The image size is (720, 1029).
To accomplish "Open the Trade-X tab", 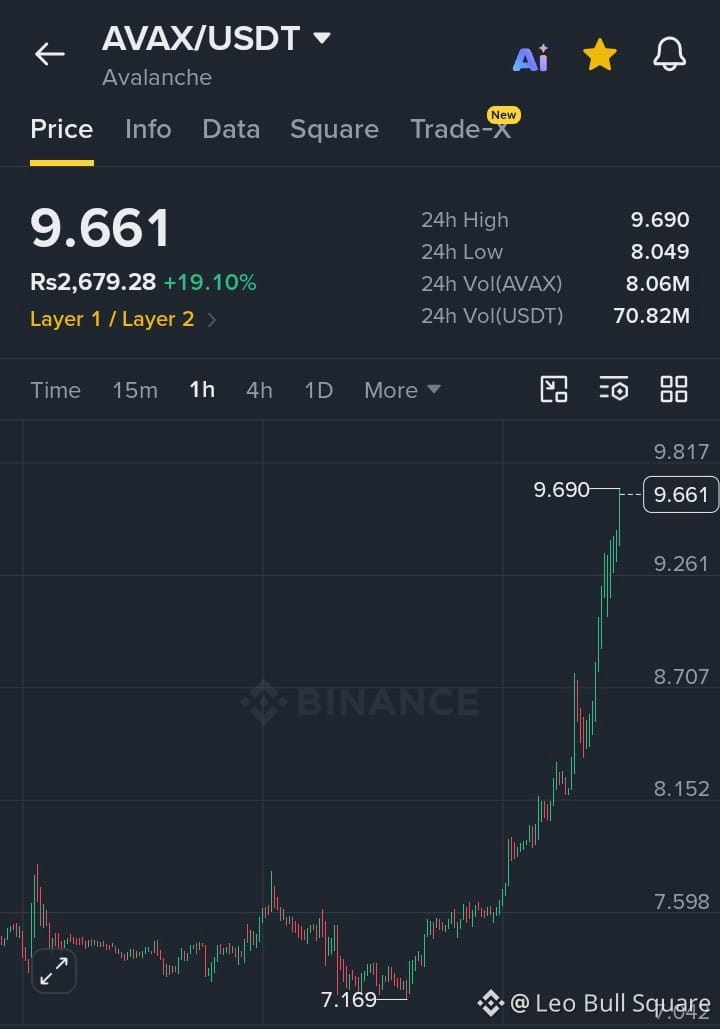I will pyautogui.click(x=461, y=129).
